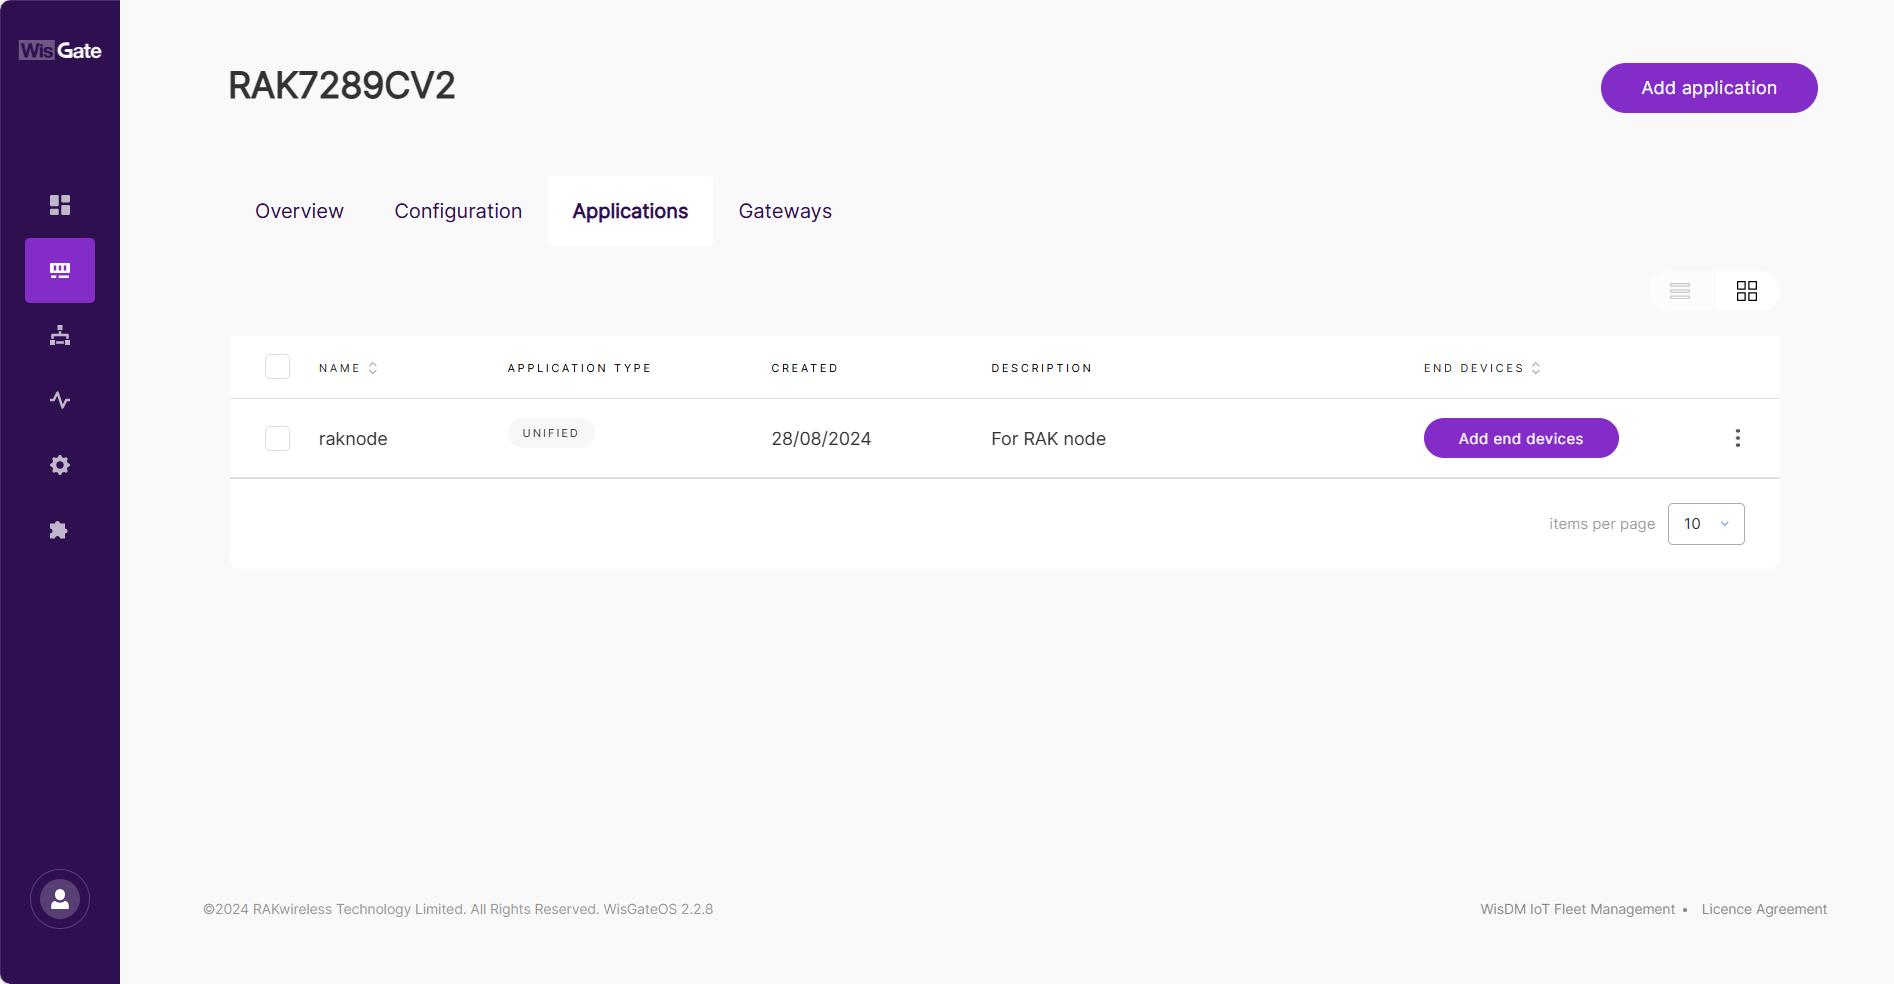Click the Add application button
This screenshot has height=984, width=1894.
point(1709,88)
